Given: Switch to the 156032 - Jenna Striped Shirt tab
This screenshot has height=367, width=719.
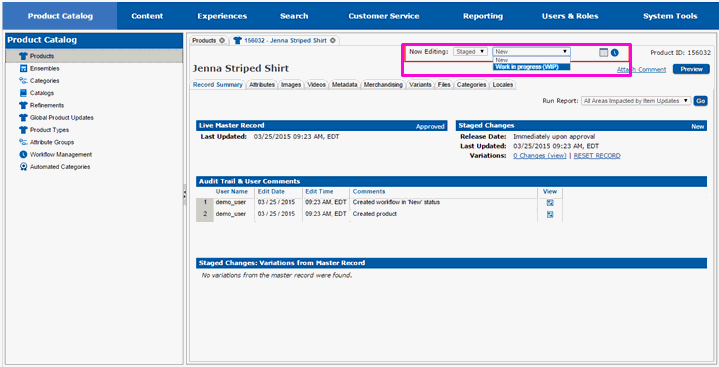Looking at the screenshot, I should [x=285, y=40].
